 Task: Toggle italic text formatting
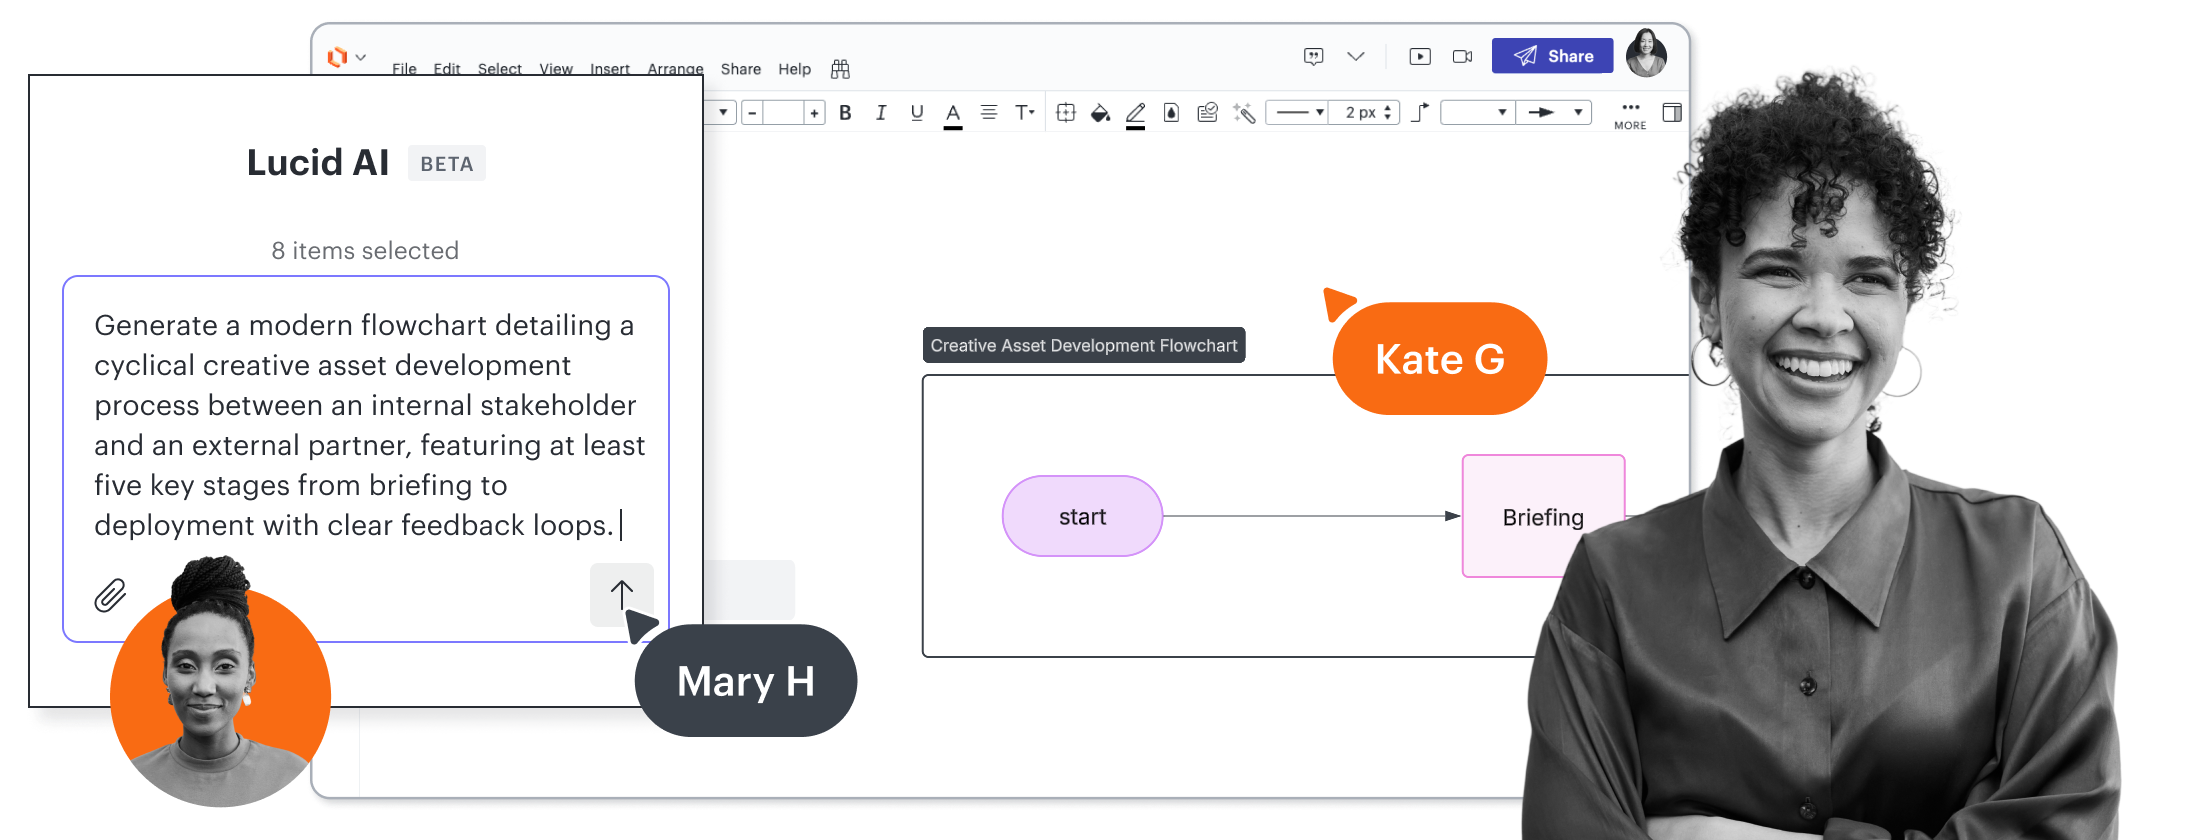click(881, 113)
